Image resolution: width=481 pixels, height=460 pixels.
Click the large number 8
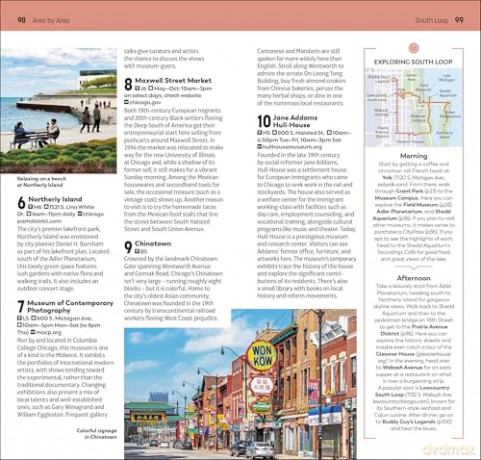[128, 84]
